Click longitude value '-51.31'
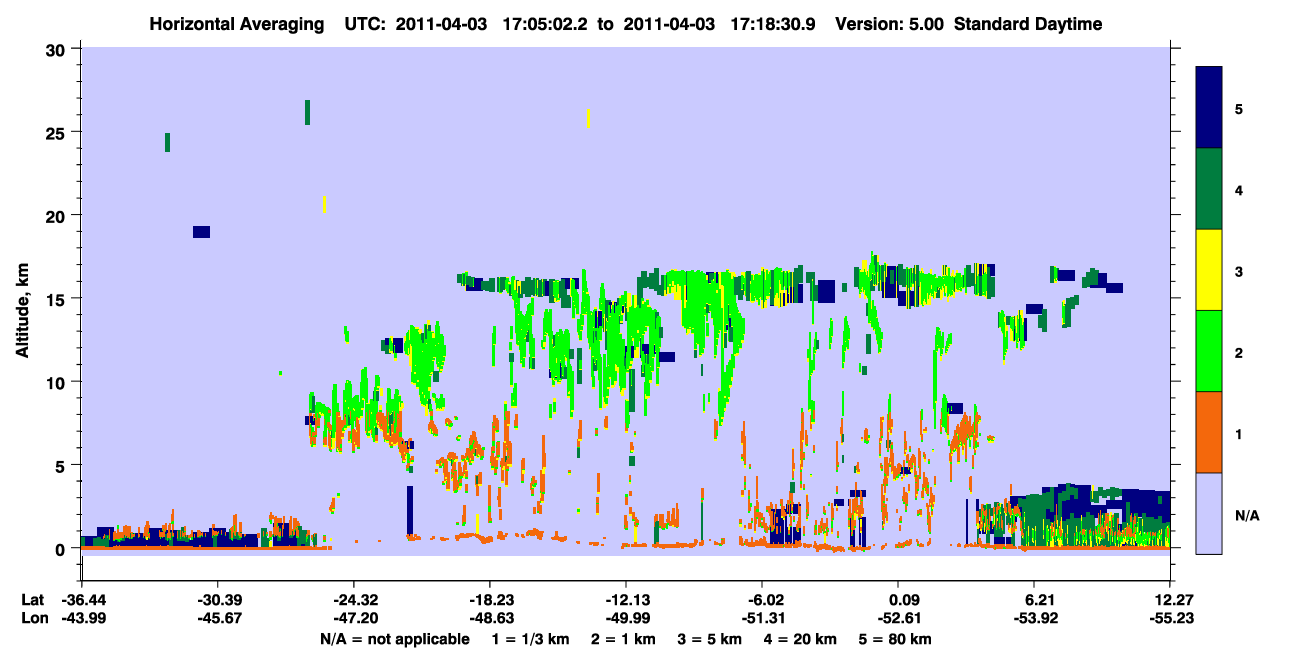The width and height of the screenshot is (1300, 667). [x=762, y=619]
